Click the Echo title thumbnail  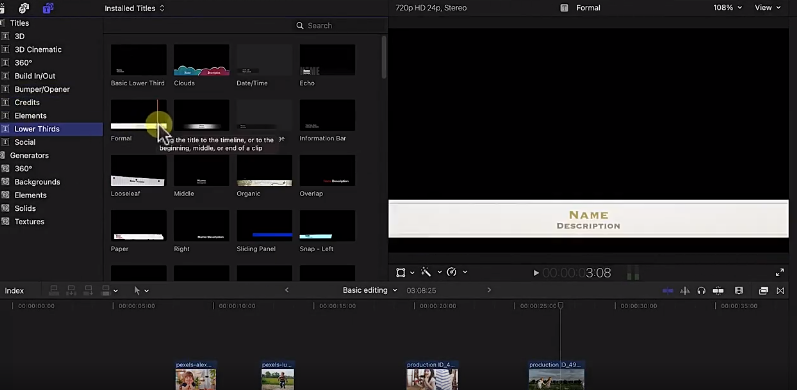click(327, 60)
